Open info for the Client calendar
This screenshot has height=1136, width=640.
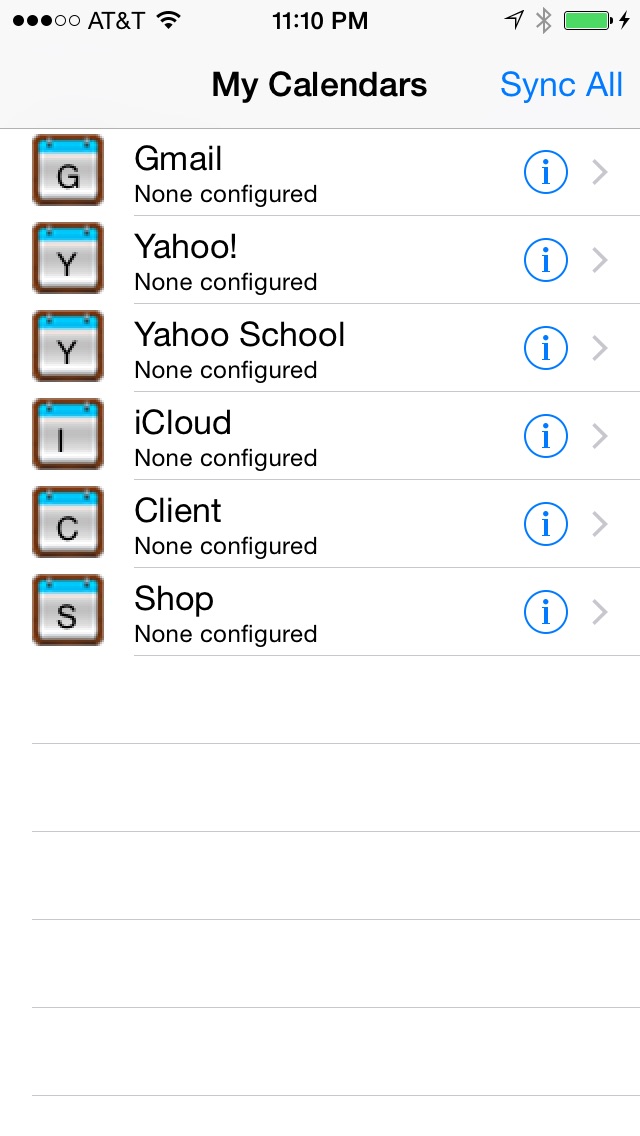(x=545, y=523)
